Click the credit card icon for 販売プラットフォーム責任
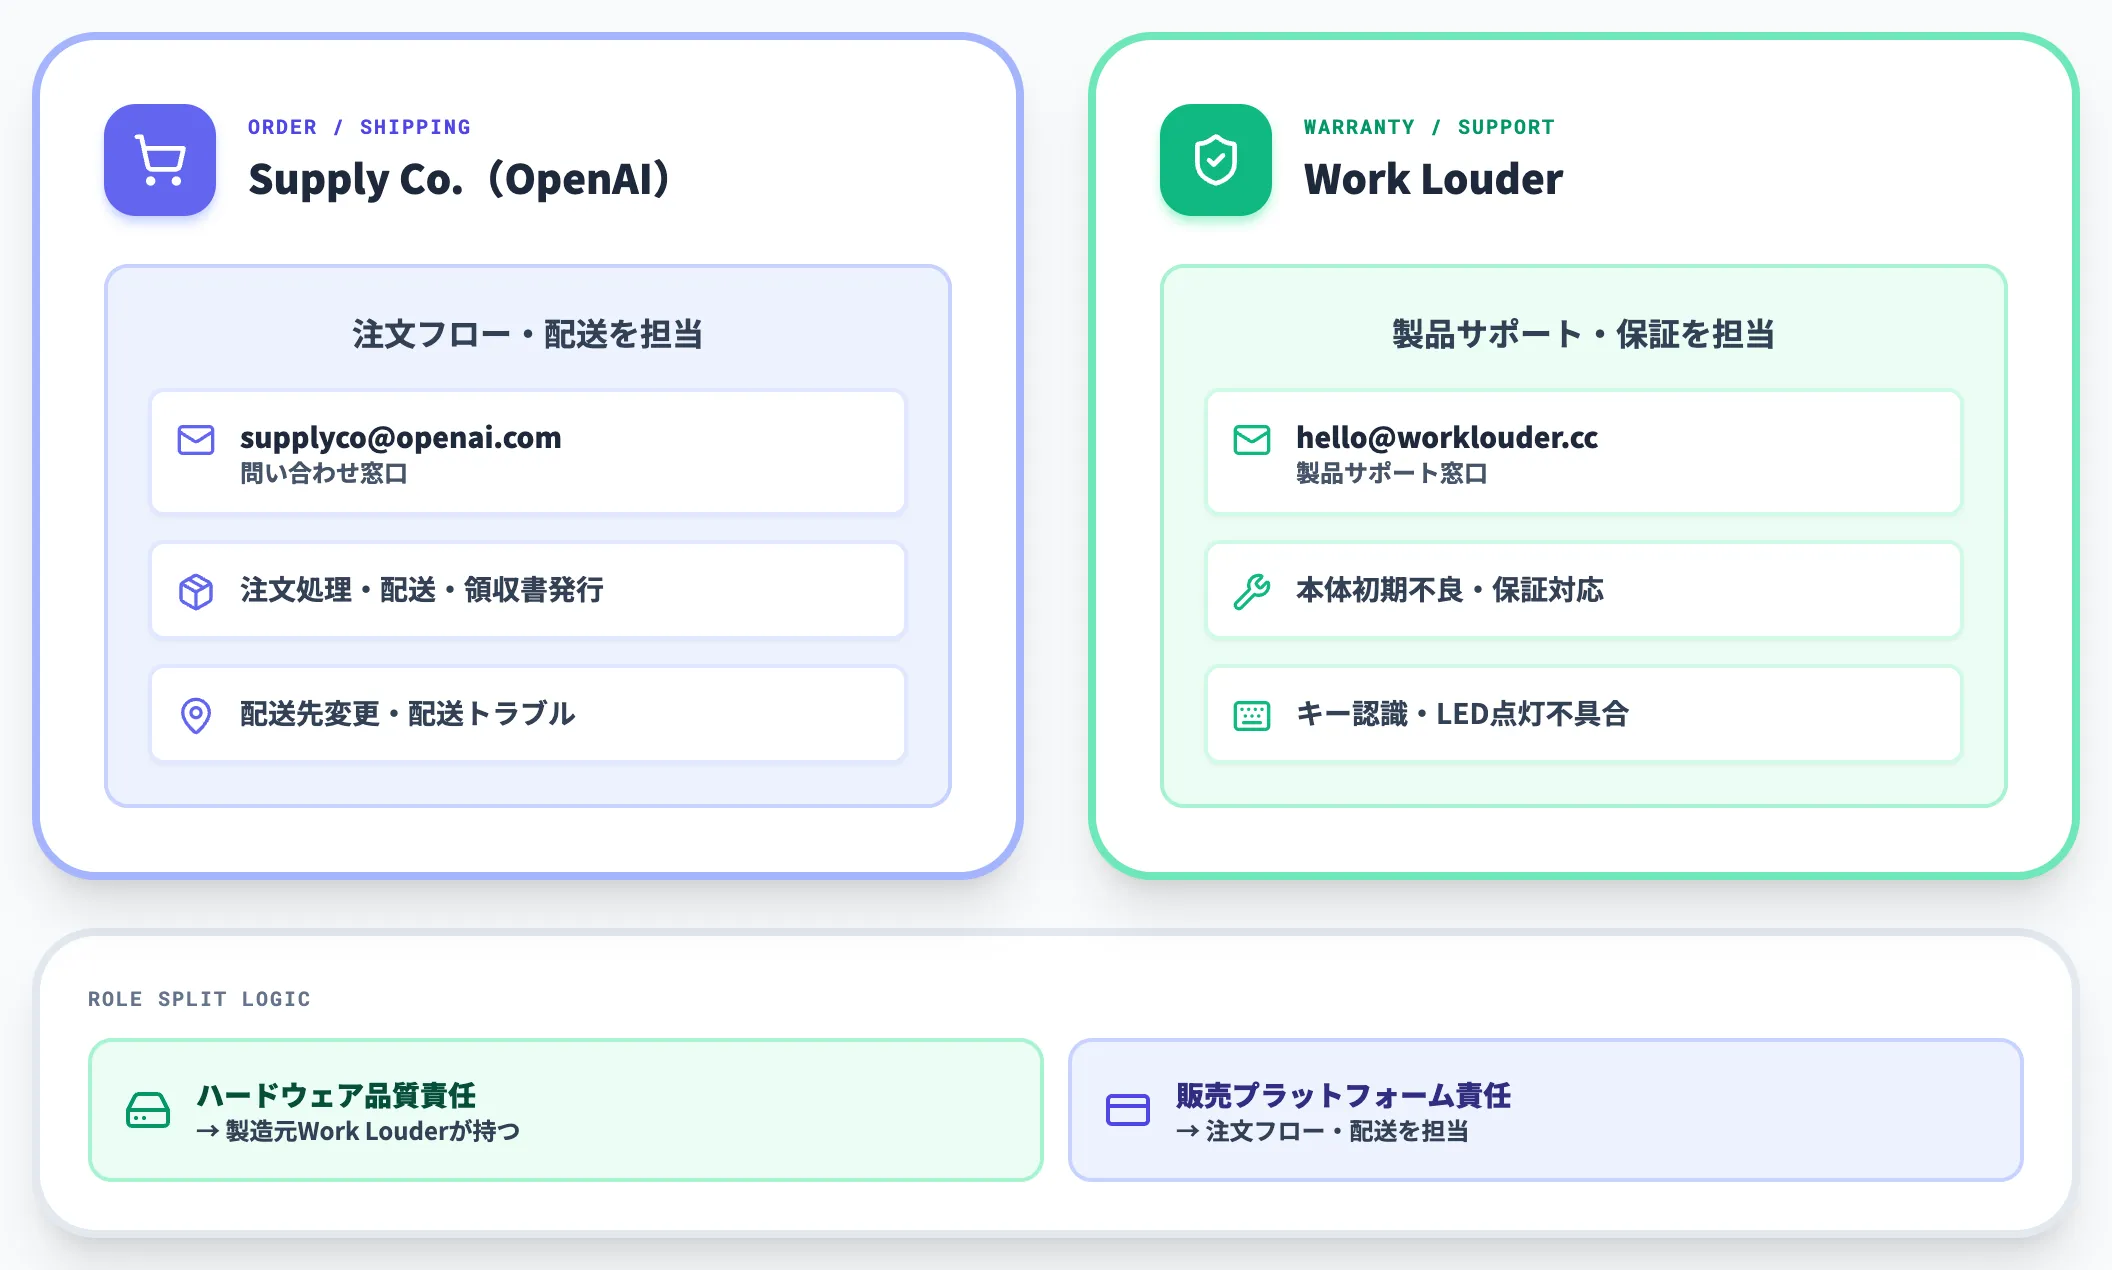The width and height of the screenshot is (2112, 1270). coord(1128,1110)
